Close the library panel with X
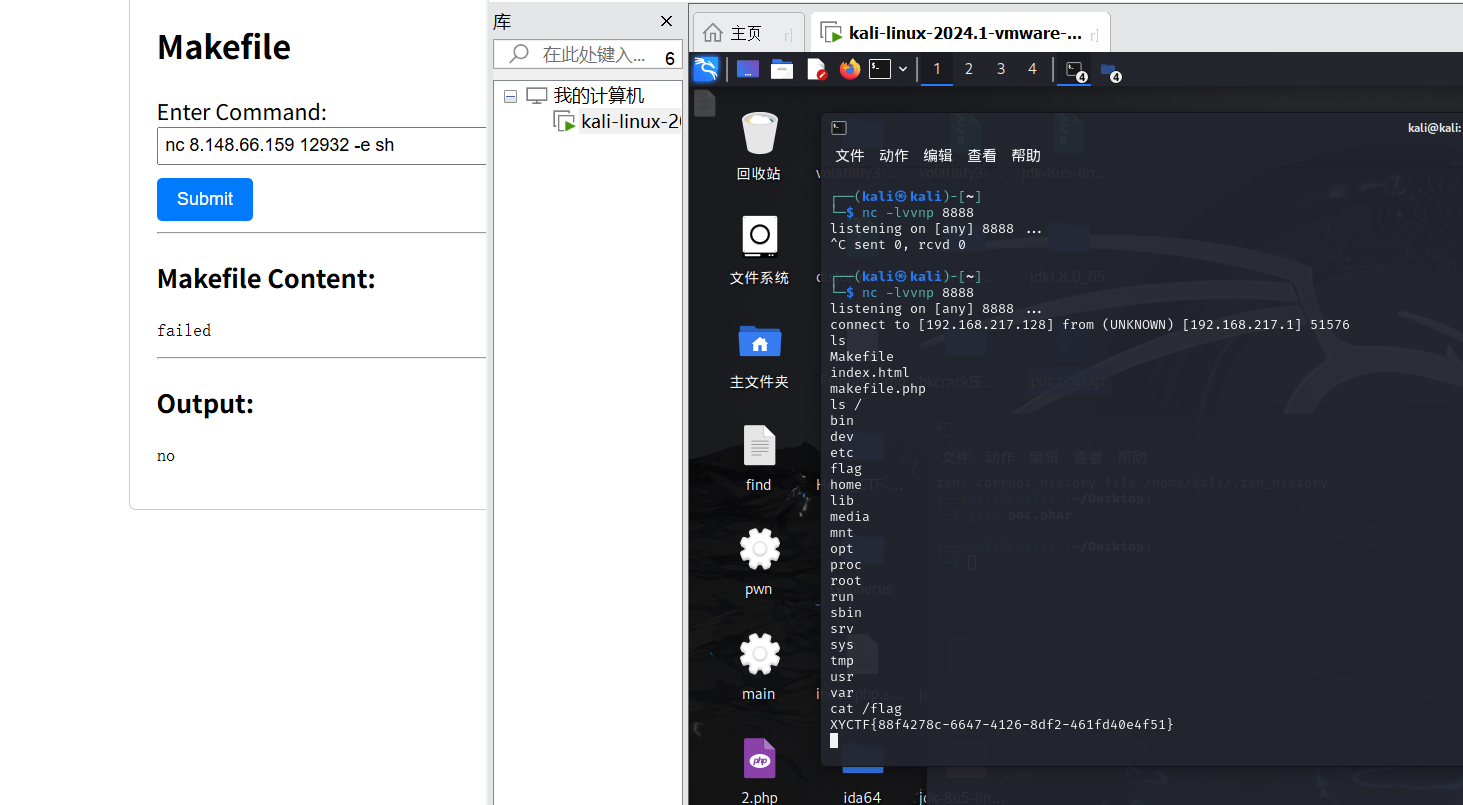This screenshot has height=805, width=1463. pos(666,21)
